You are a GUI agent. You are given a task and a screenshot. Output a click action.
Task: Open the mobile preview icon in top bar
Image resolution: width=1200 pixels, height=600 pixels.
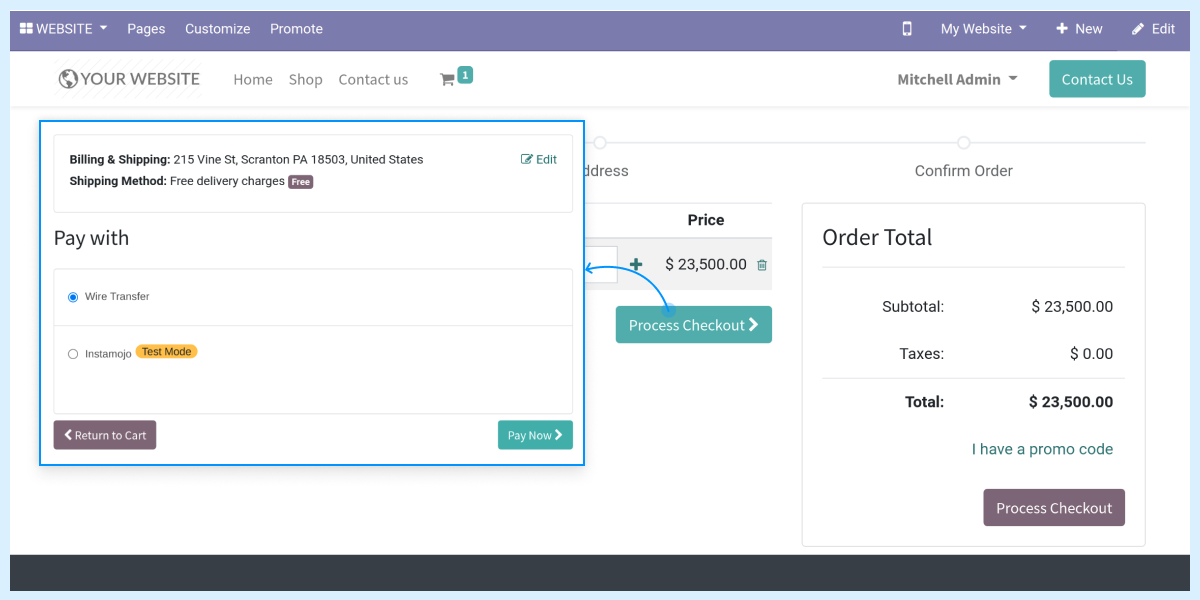(x=907, y=30)
